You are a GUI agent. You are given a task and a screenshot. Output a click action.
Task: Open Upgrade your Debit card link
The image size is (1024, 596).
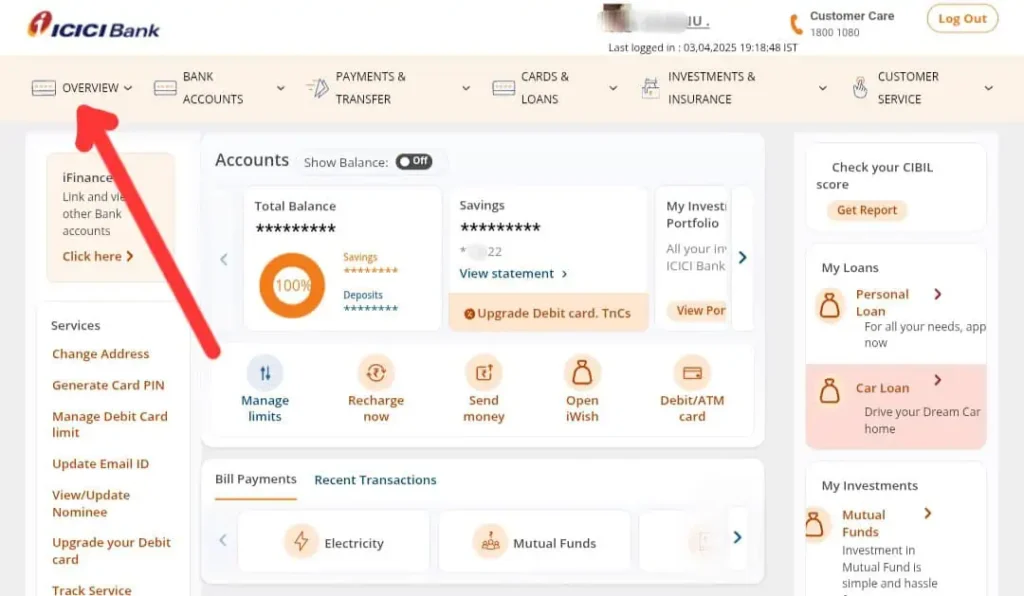[x=111, y=551]
